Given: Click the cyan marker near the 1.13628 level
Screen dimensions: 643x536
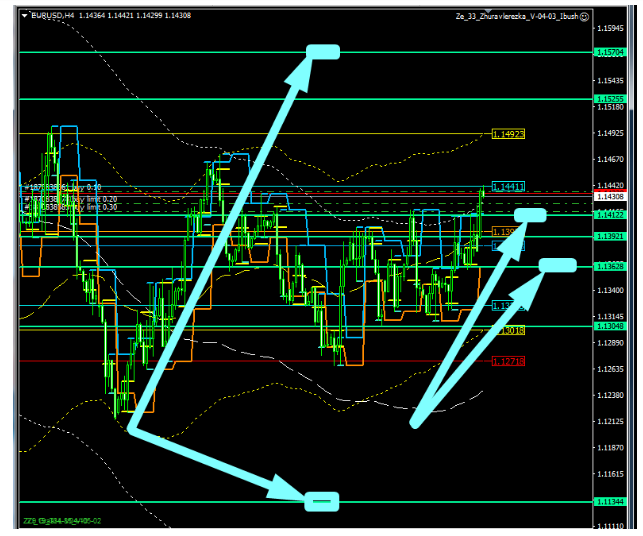Looking at the screenshot, I should tap(558, 265).
